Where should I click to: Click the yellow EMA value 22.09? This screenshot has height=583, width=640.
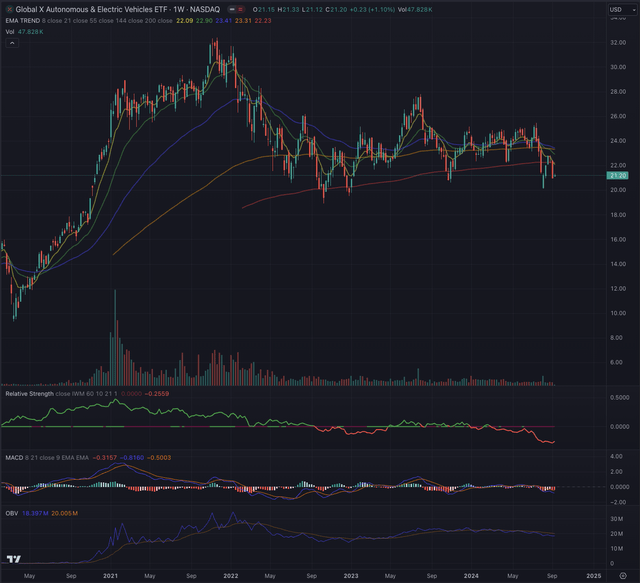[184, 20]
